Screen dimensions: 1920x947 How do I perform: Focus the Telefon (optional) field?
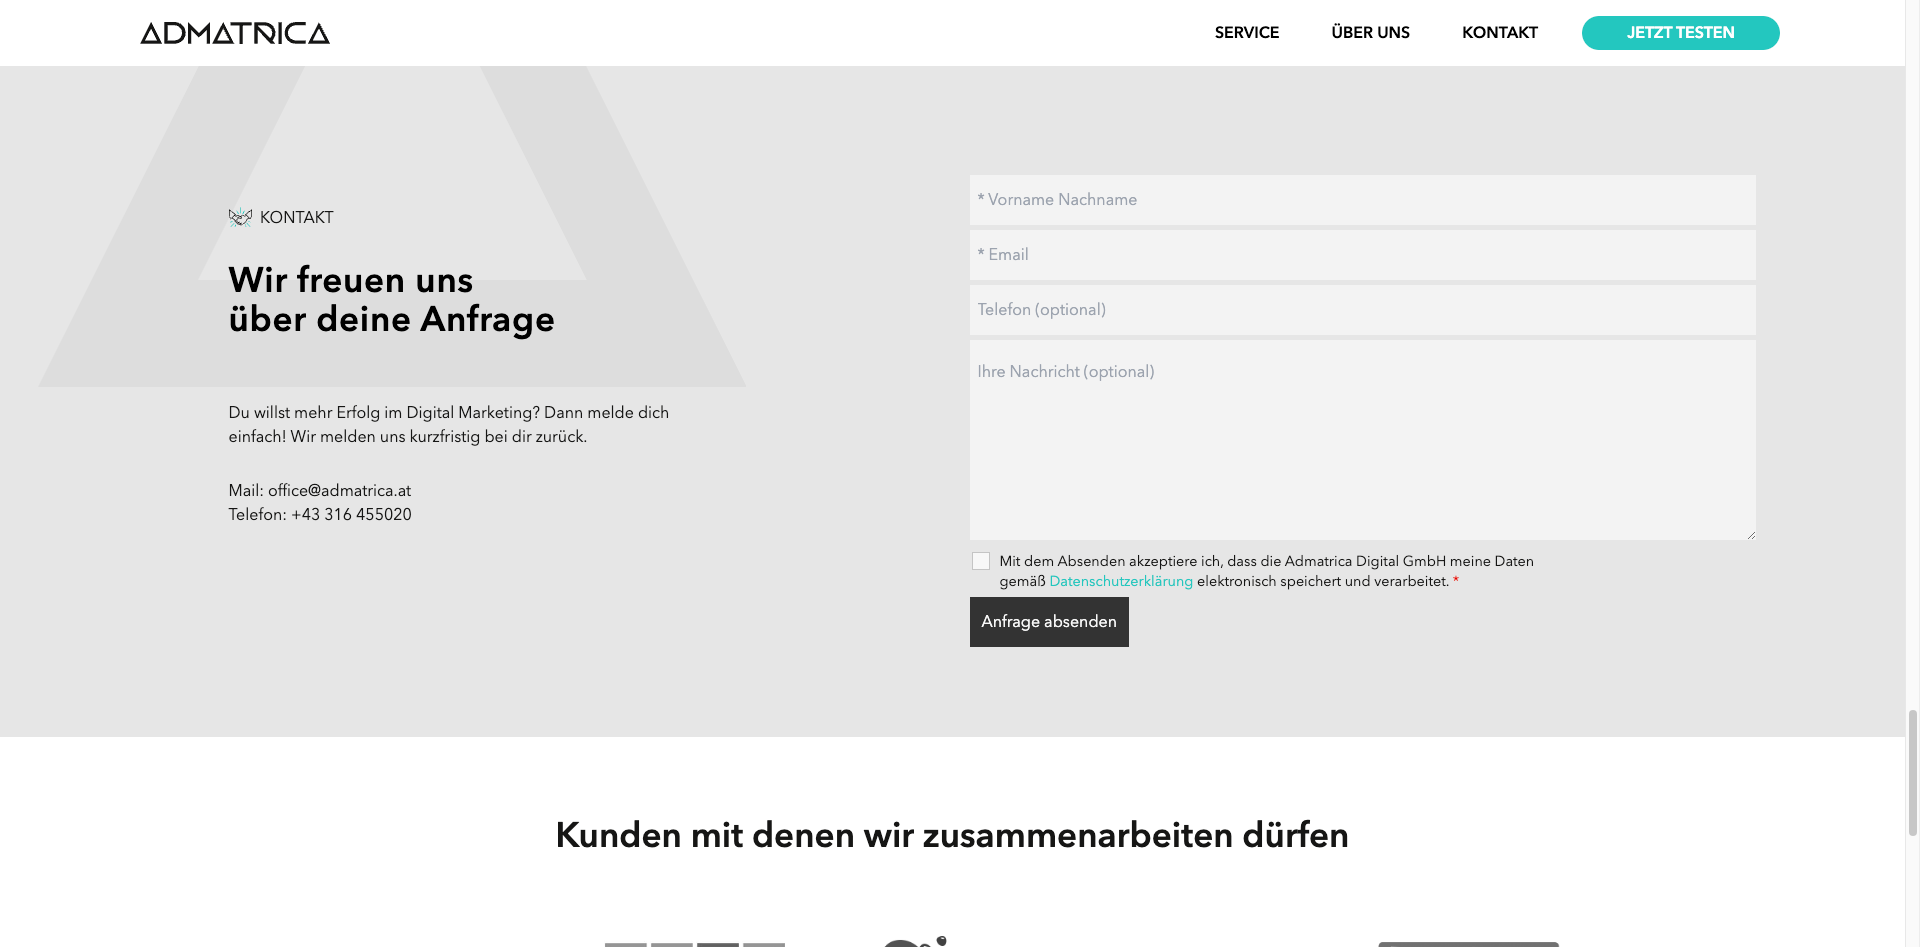(x=1362, y=310)
